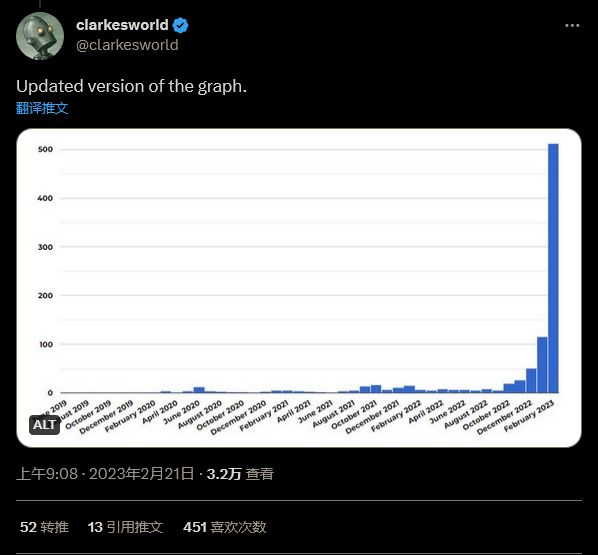
Task: Show the 13 引用推文 quote tweets
Action: (125, 527)
